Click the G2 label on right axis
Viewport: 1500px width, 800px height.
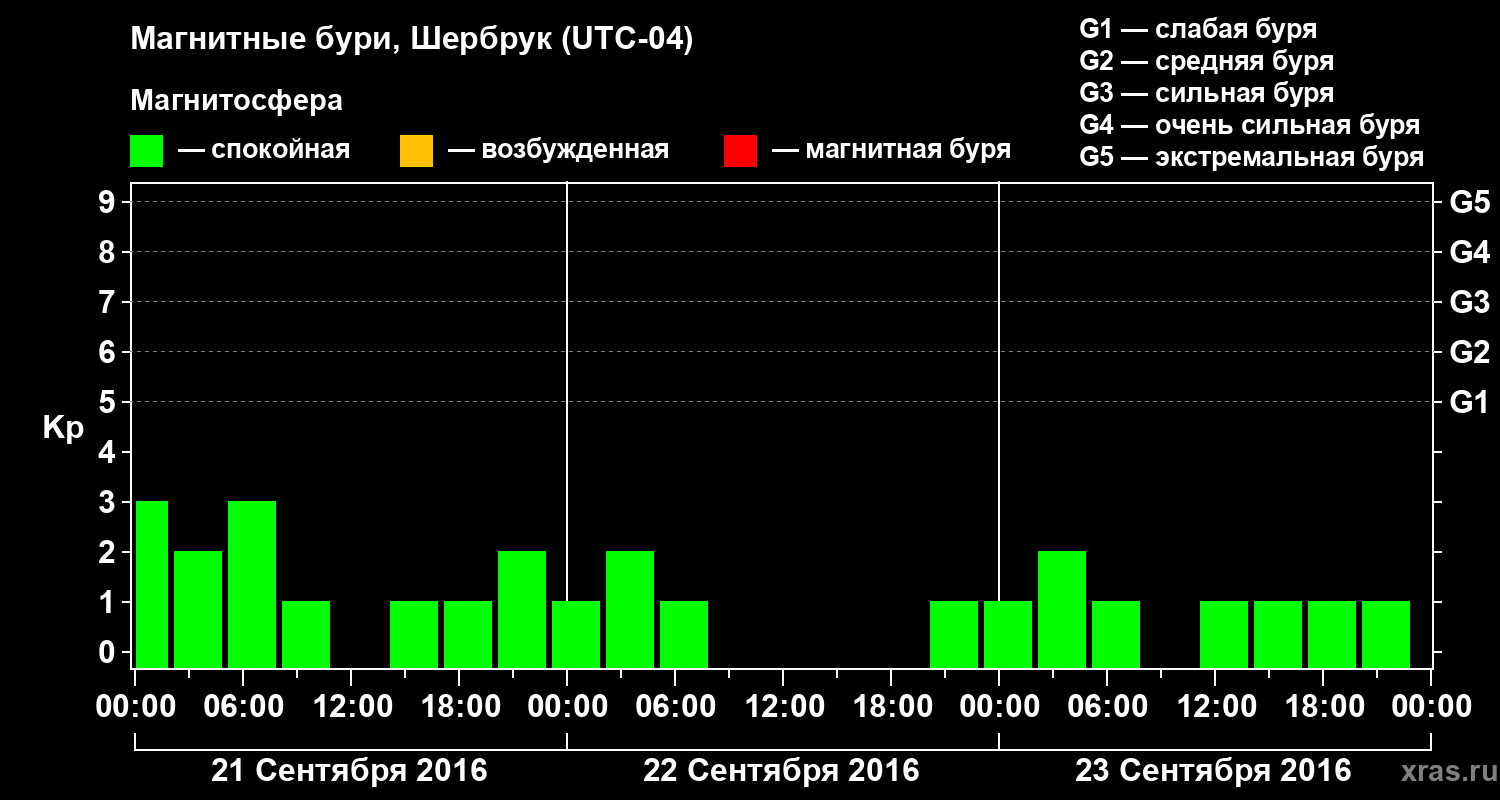pyautogui.click(x=1469, y=352)
